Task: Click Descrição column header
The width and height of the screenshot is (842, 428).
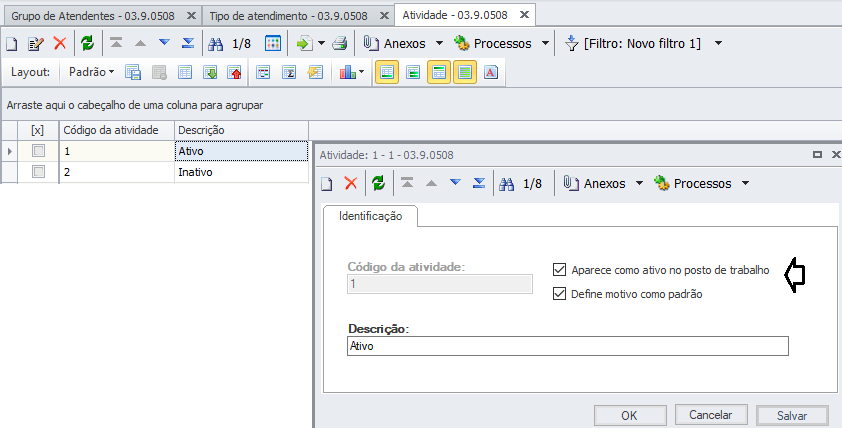Action: tap(241, 130)
